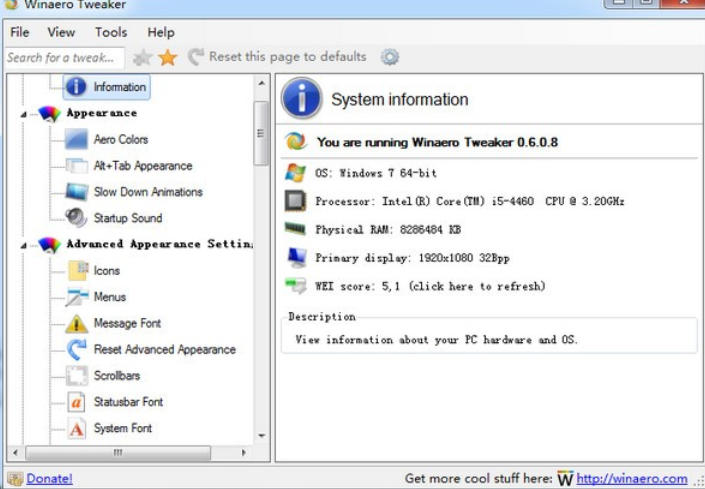Select the Alt+Tab Appearance icon
Viewport: 705px width, 489px height.
click(x=77, y=166)
